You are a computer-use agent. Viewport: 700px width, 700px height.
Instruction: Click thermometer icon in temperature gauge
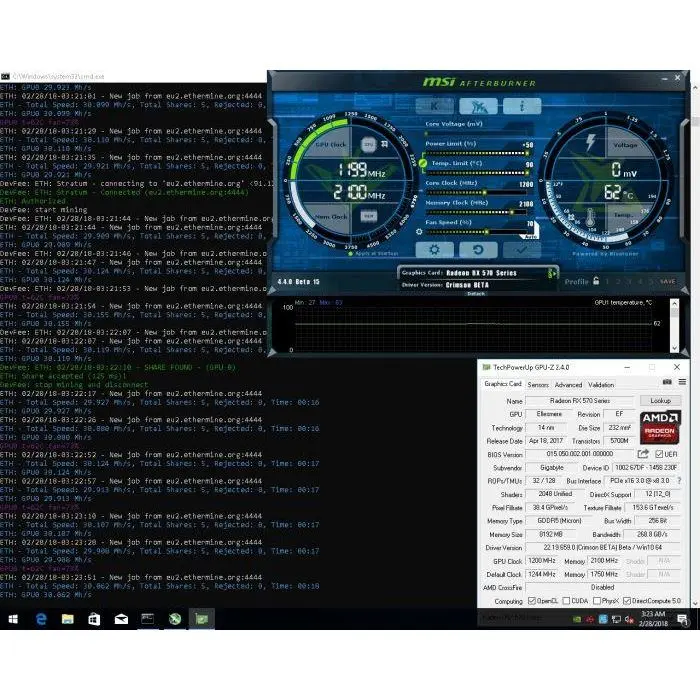[590, 217]
